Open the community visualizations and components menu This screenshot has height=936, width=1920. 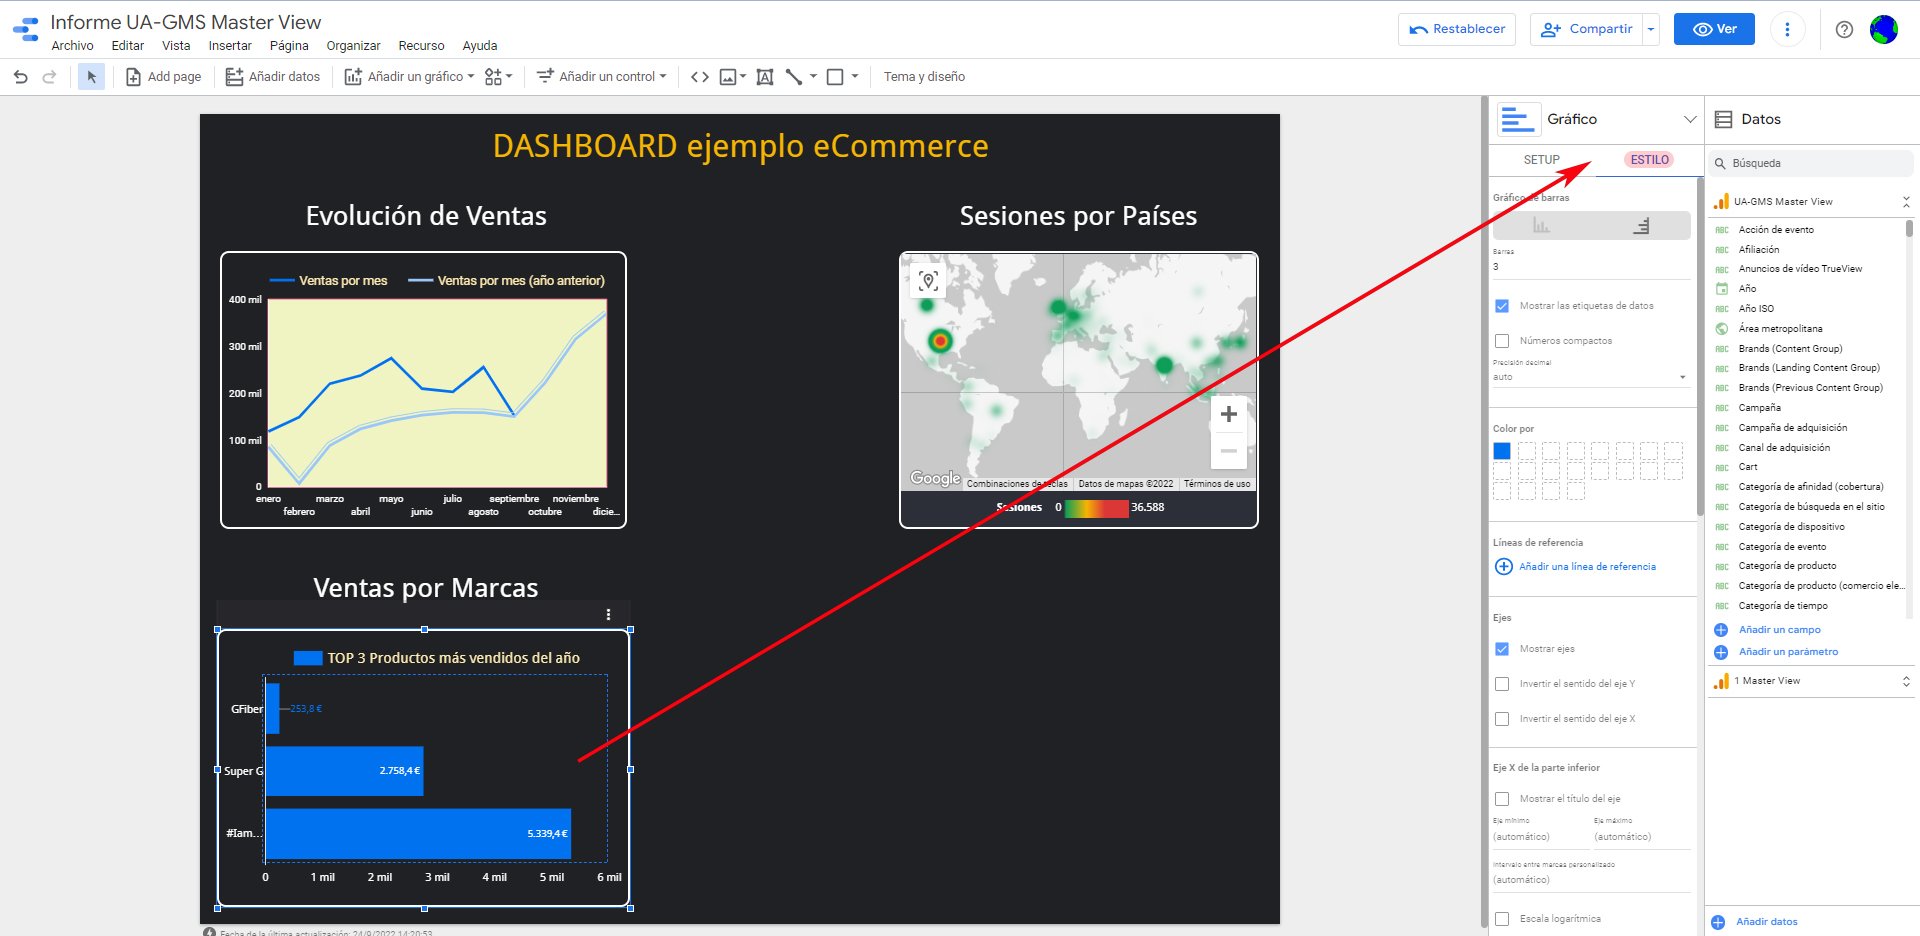click(x=498, y=77)
